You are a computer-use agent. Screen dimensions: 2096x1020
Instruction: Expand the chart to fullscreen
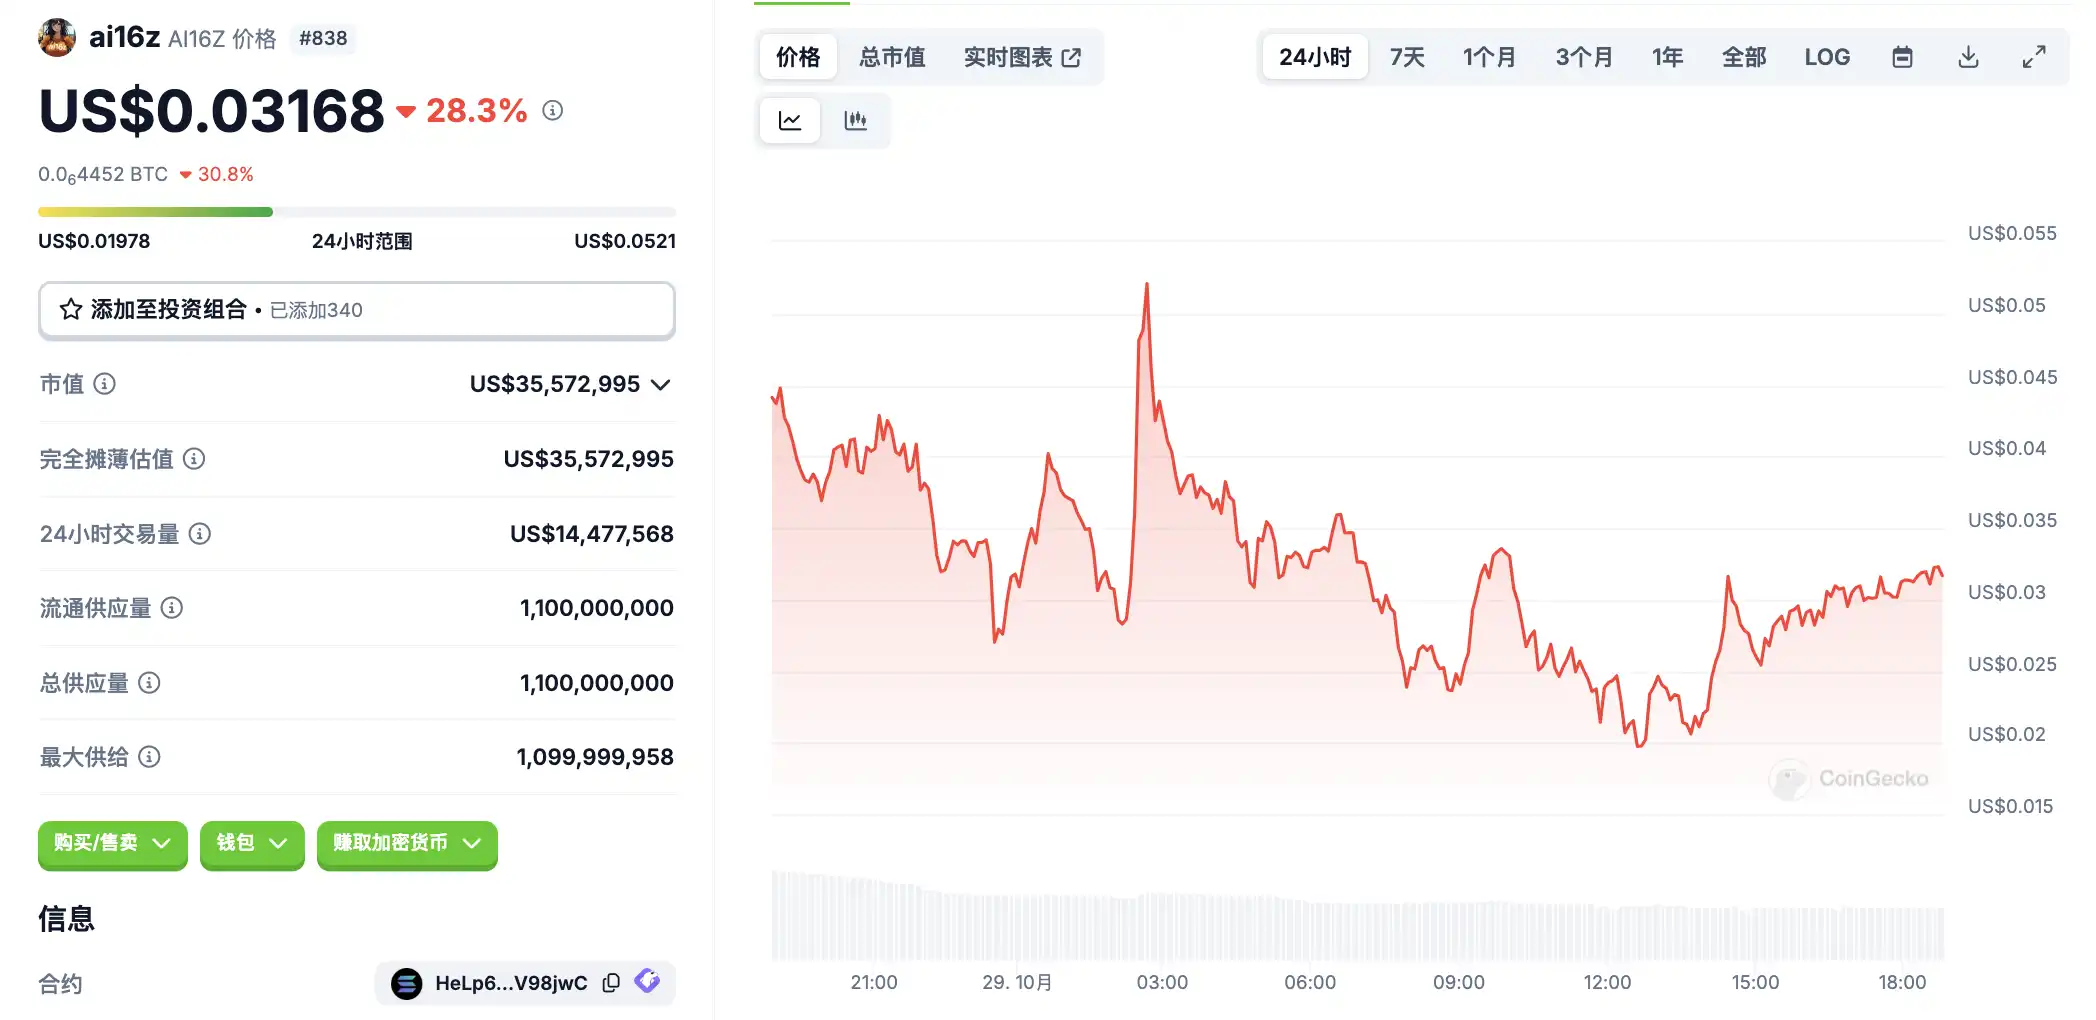(x=2033, y=57)
